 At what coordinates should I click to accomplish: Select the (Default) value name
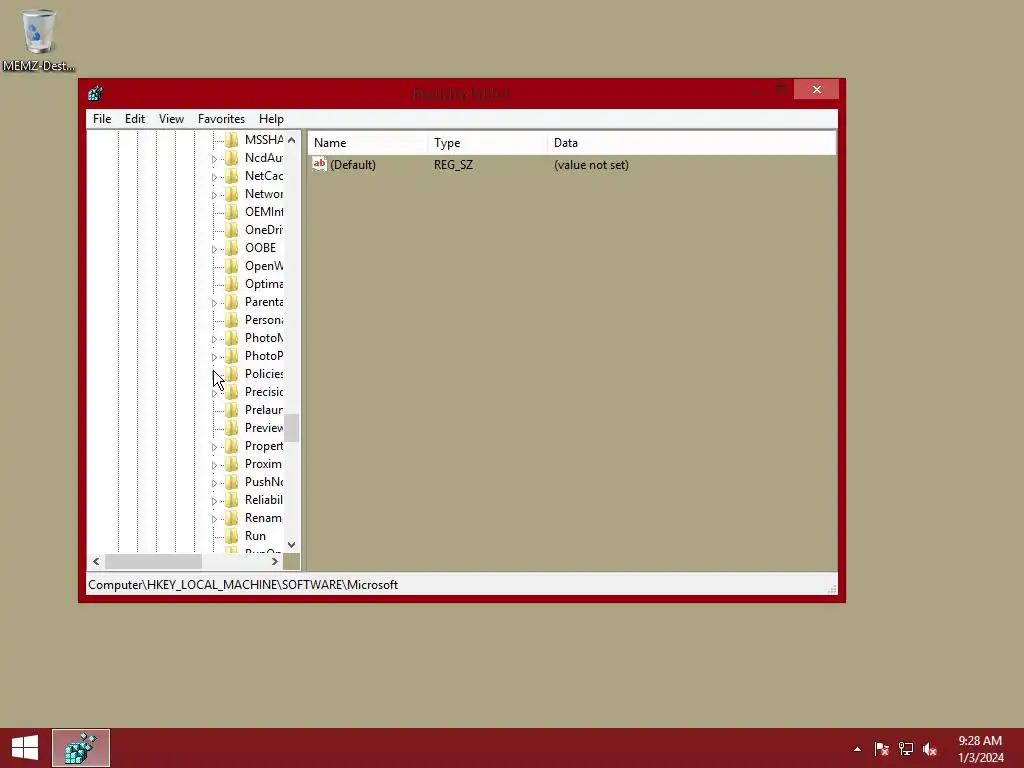click(x=353, y=165)
